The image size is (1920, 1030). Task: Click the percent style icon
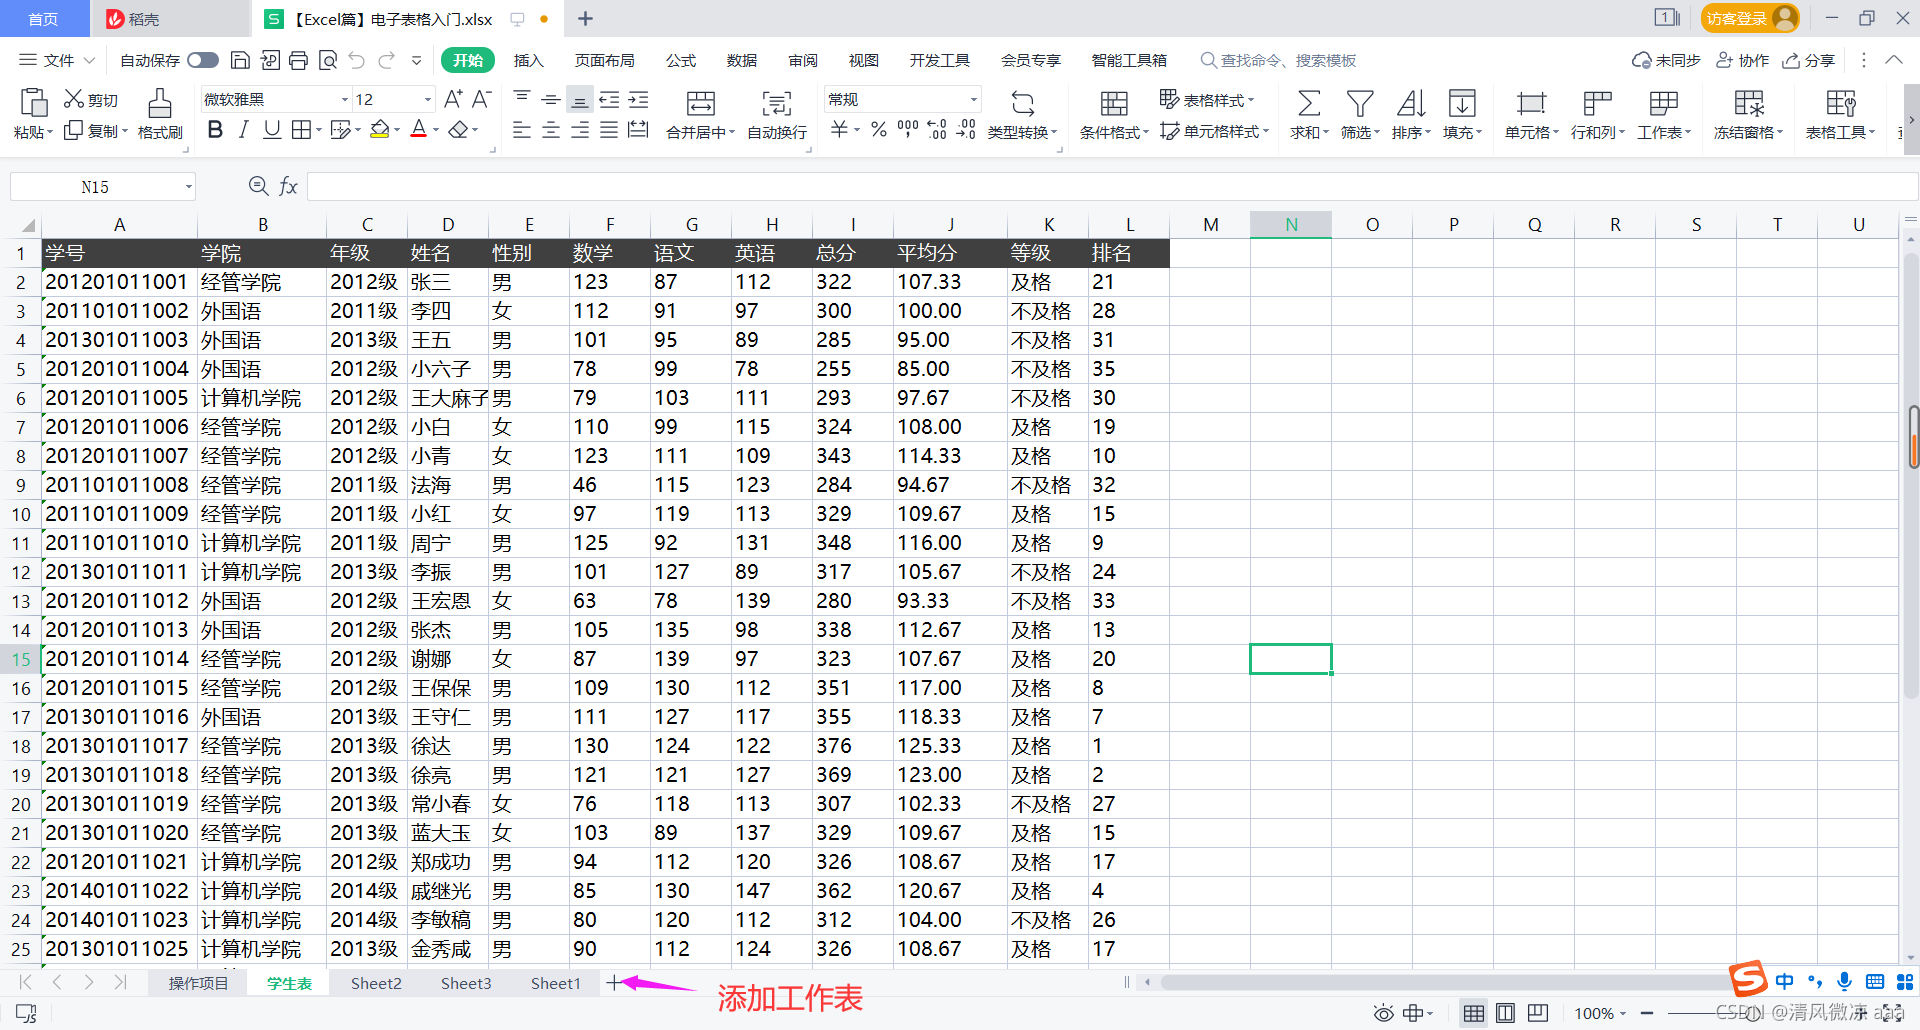point(878,130)
